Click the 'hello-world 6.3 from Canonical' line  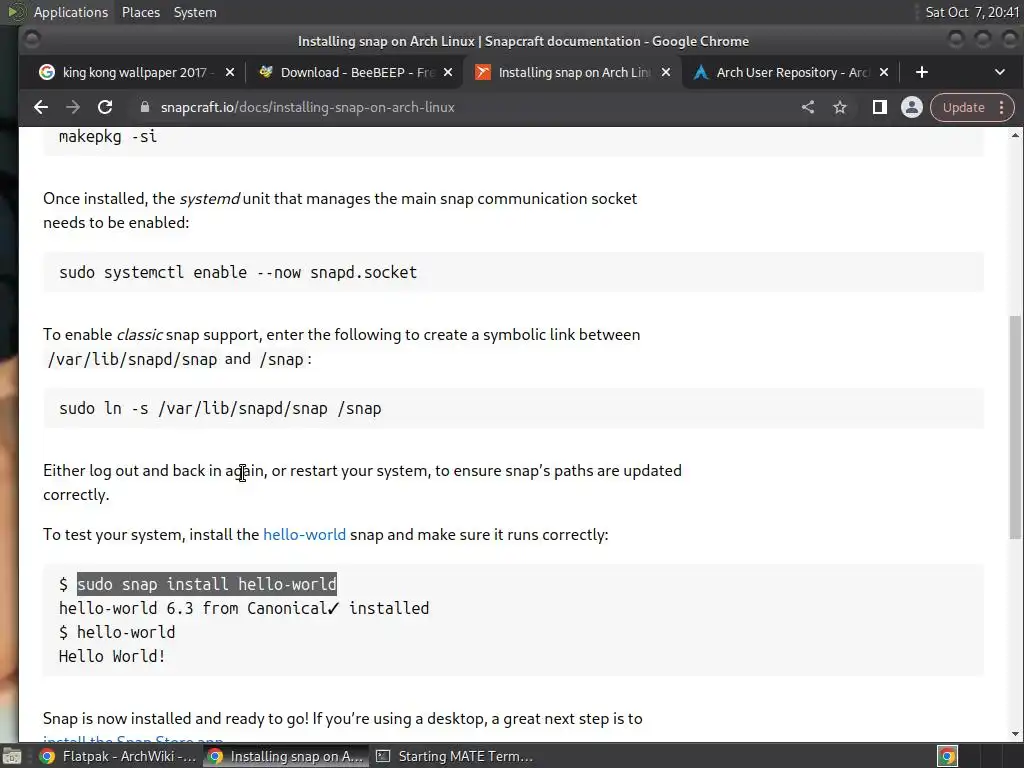tap(244, 608)
